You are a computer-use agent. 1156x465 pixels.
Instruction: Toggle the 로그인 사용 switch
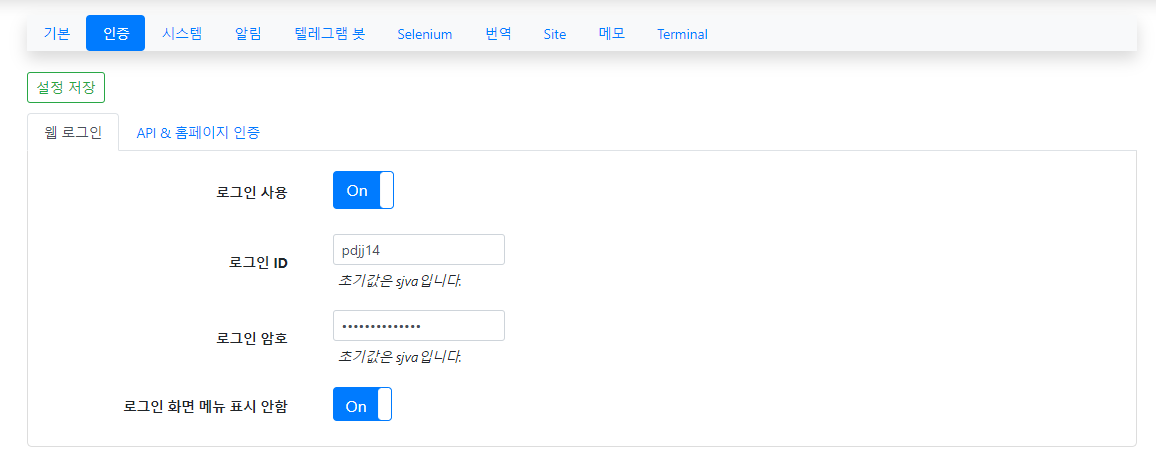363,190
